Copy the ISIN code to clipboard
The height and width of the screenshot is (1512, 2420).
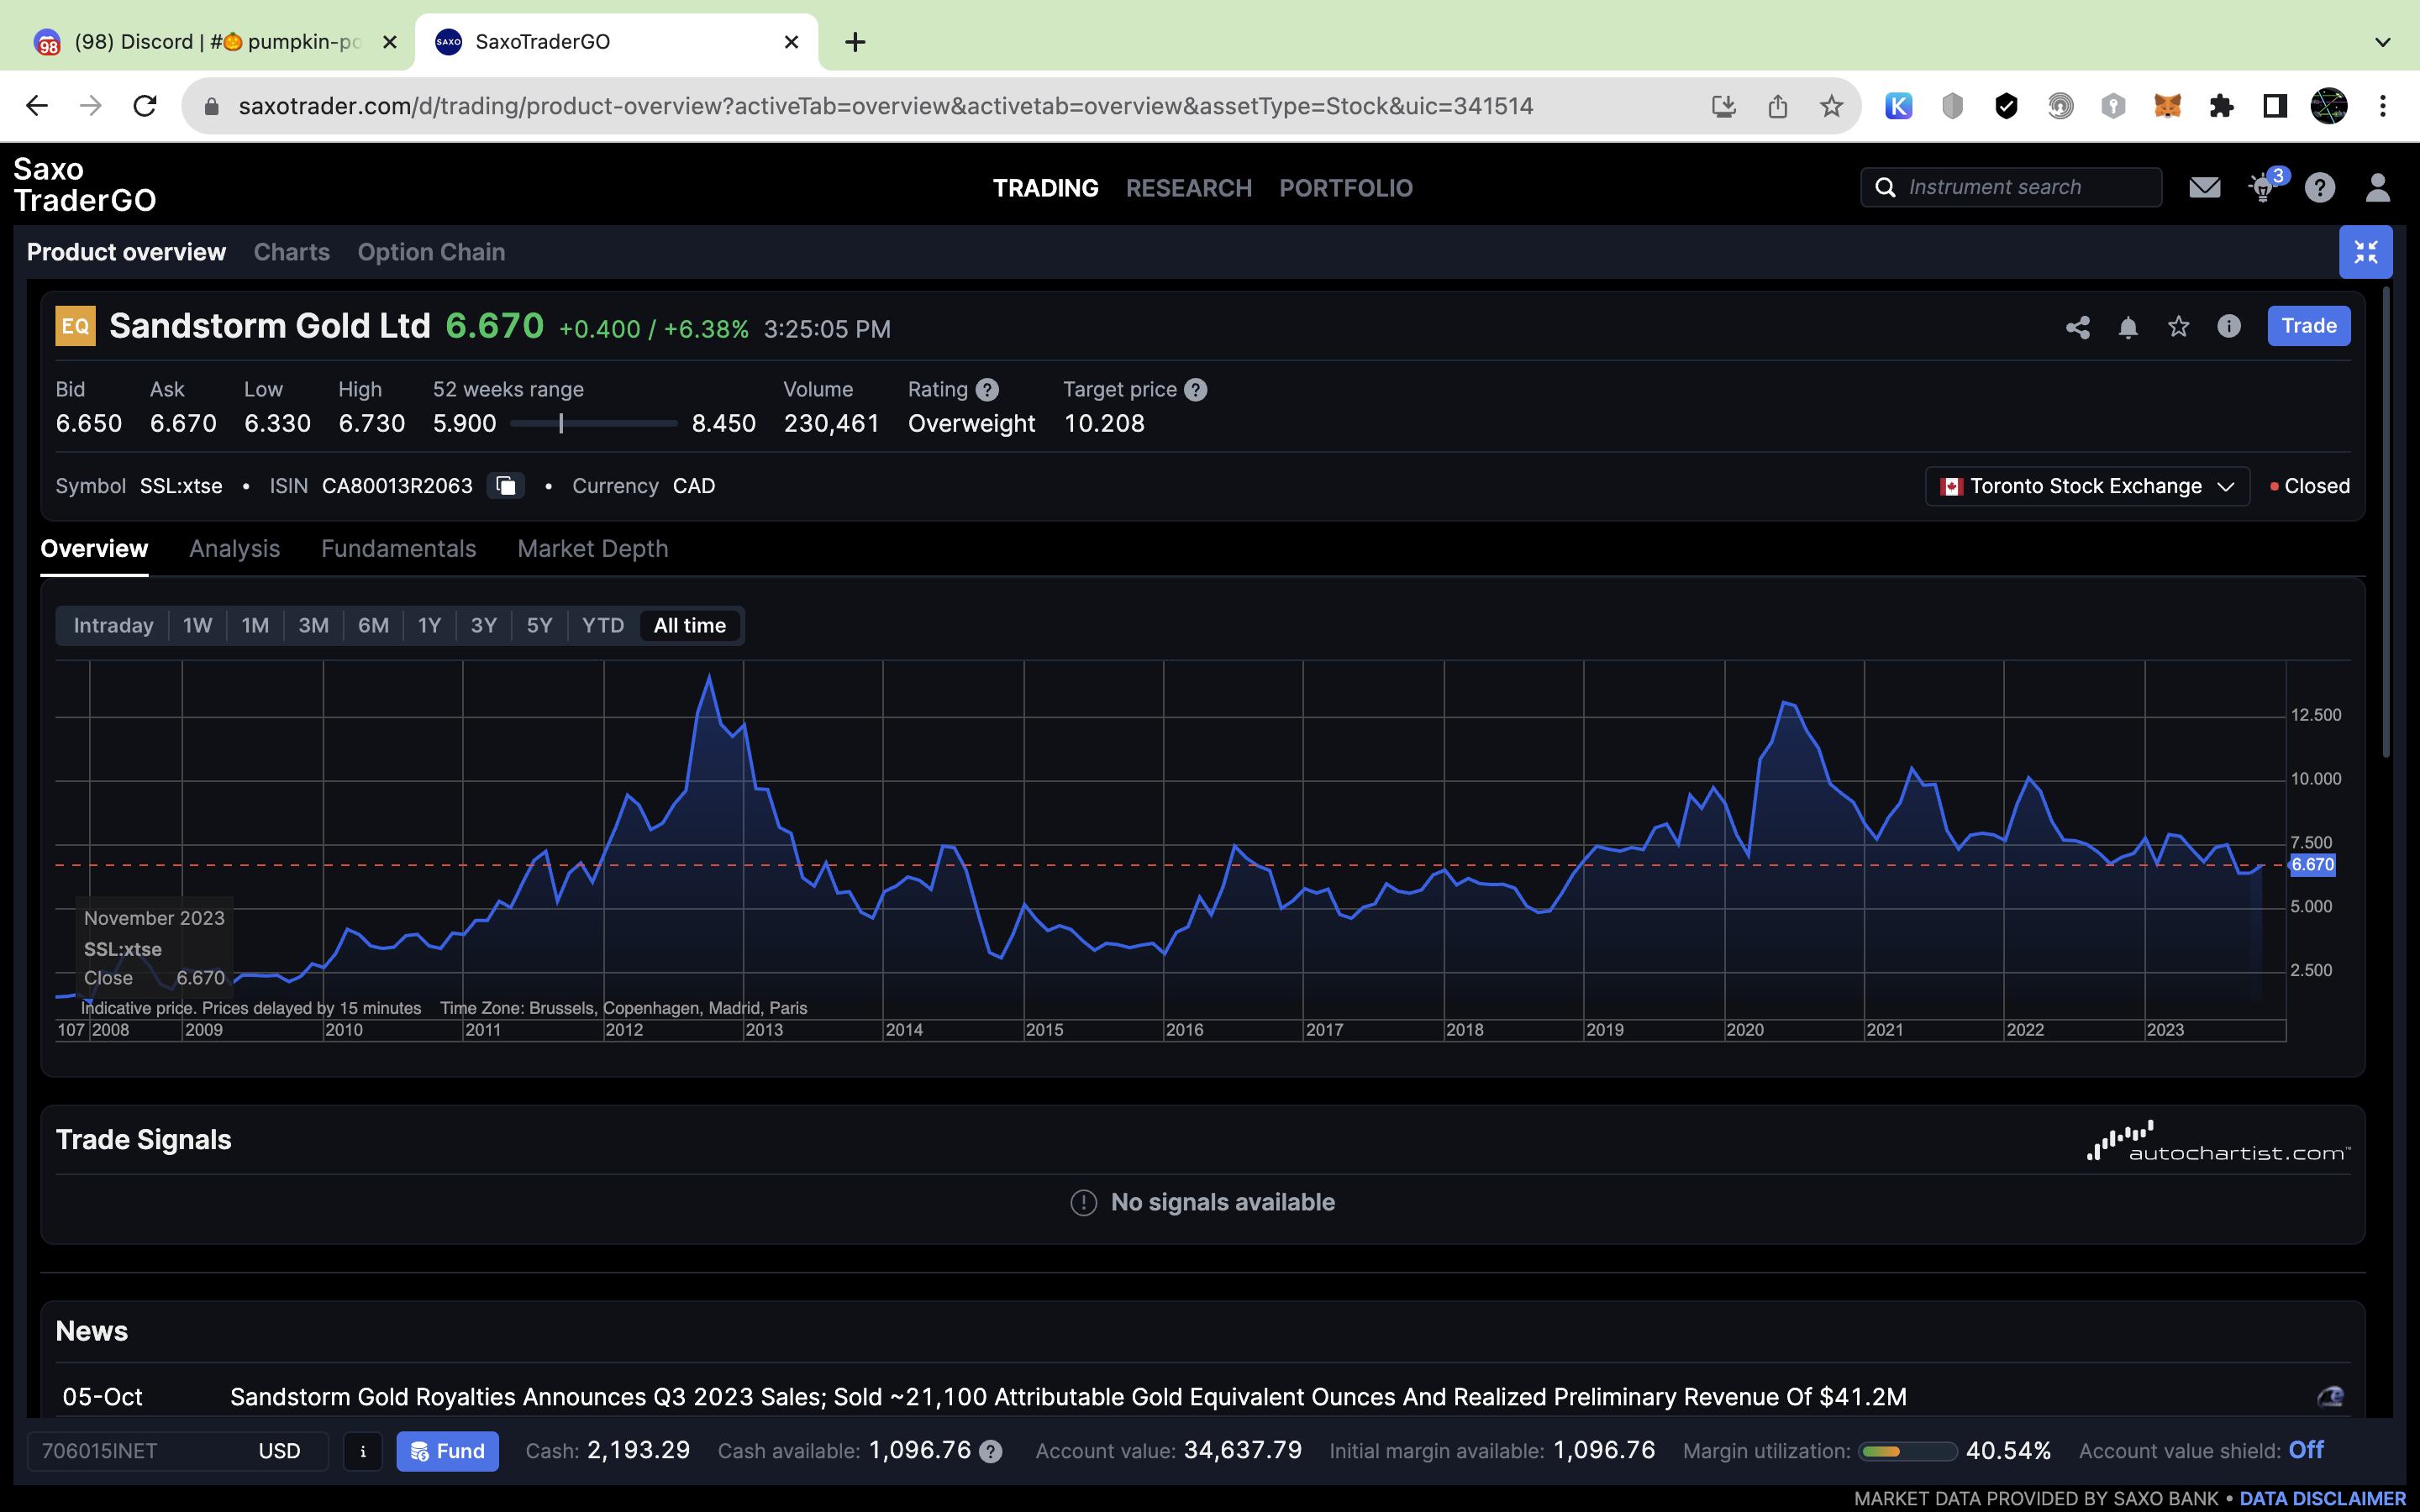506,486
